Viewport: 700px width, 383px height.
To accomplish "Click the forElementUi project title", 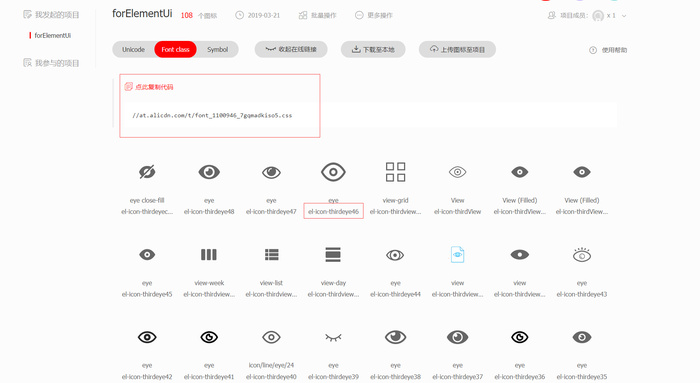I will tap(142, 13).
